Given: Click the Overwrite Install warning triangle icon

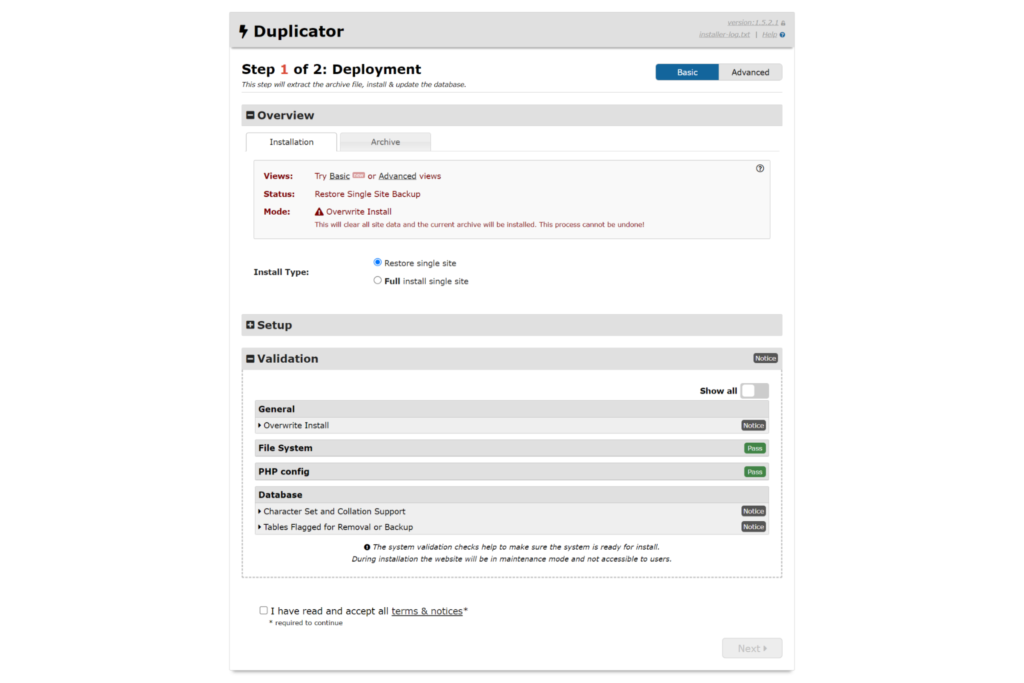Looking at the screenshot, I should [319, 212].
